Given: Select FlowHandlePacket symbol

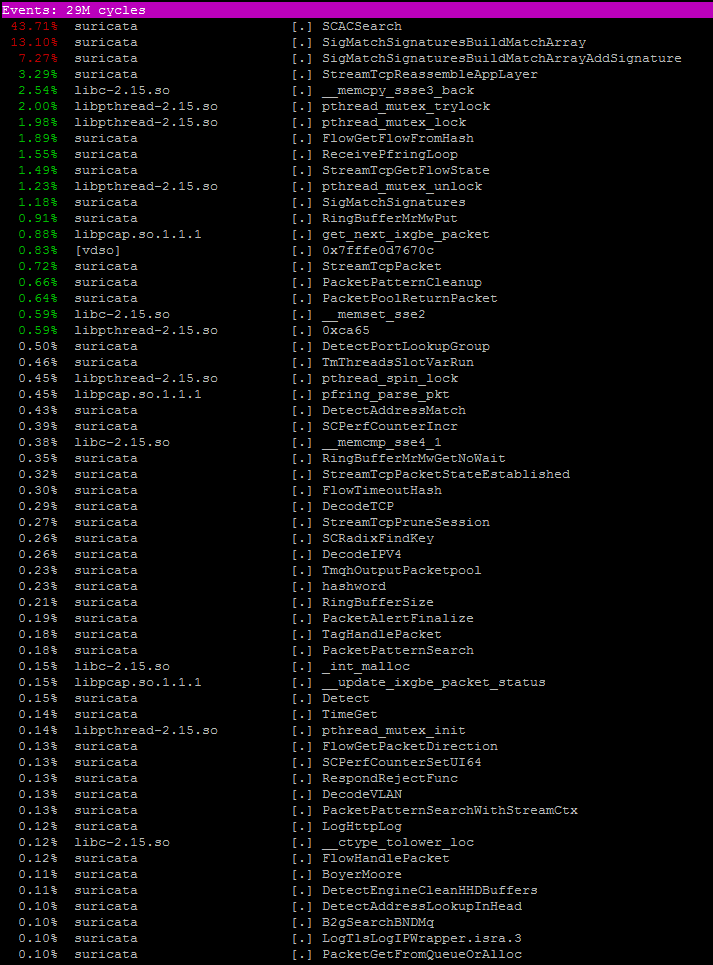Looking at the screenshot, I should point(386,859).
